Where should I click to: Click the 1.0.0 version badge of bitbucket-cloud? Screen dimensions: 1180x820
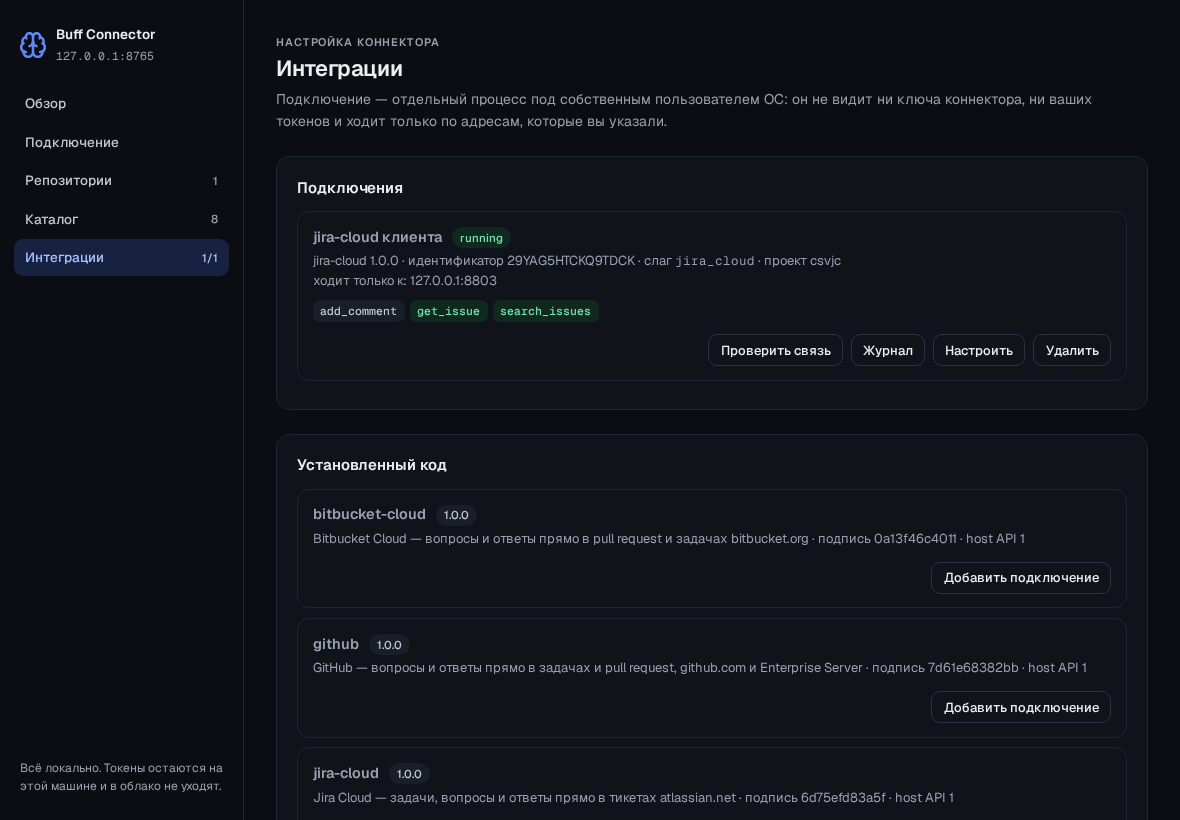tap(456, 515)
